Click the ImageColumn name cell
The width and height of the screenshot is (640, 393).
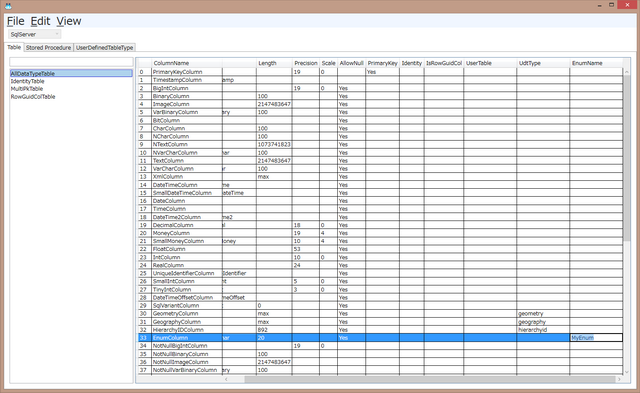tap(187, 104)
